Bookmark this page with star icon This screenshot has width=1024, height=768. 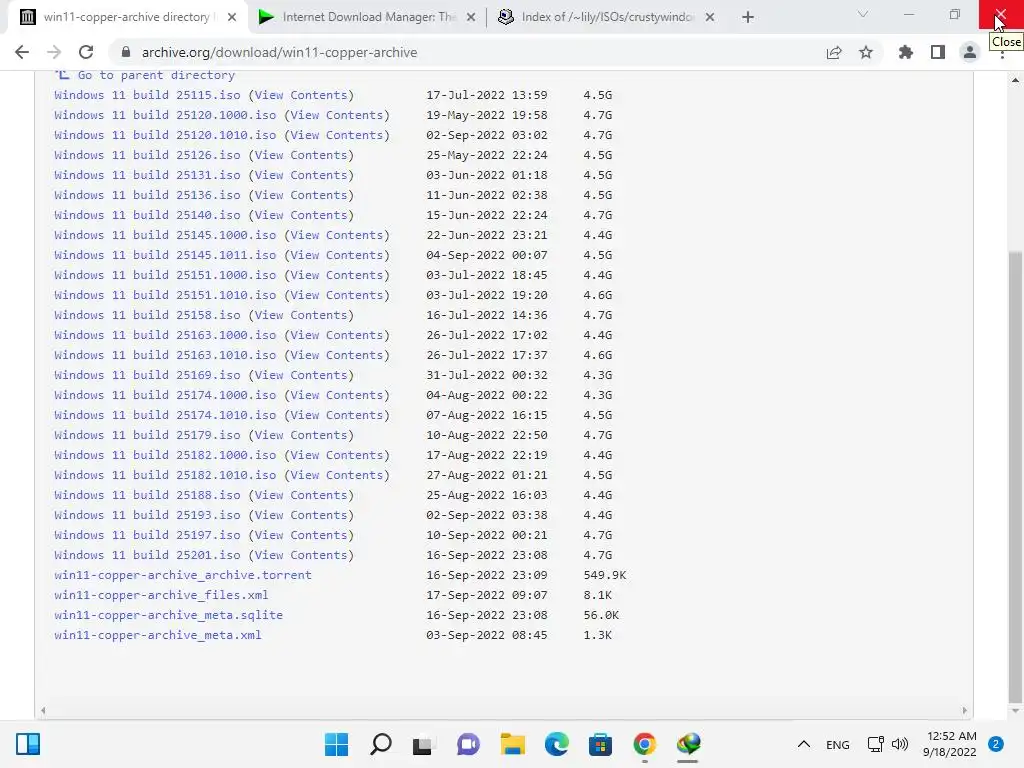point(866,52)
